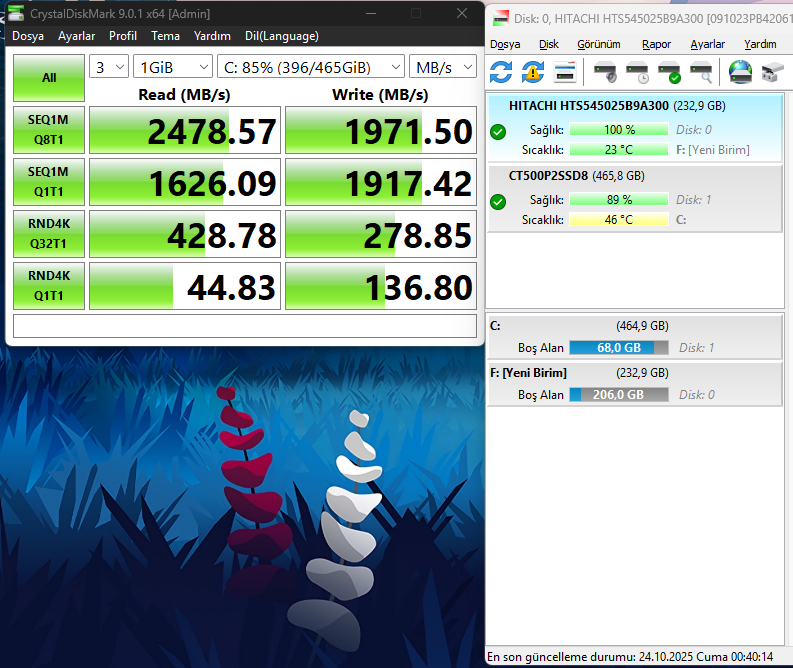
Task: Click the RND4K Q1T1 write value 136.80
Action: 381,286
